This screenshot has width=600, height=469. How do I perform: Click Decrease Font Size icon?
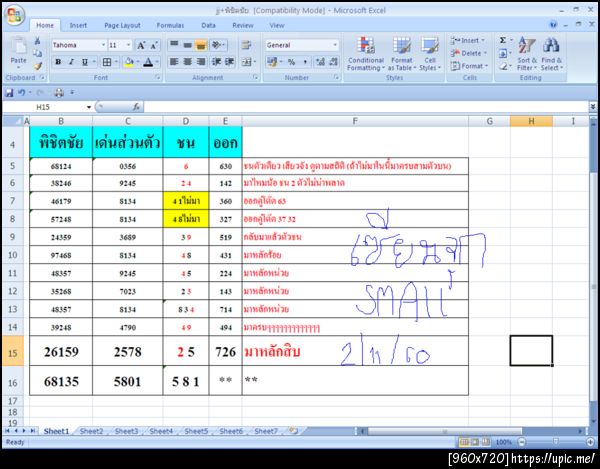pos(154,46)
